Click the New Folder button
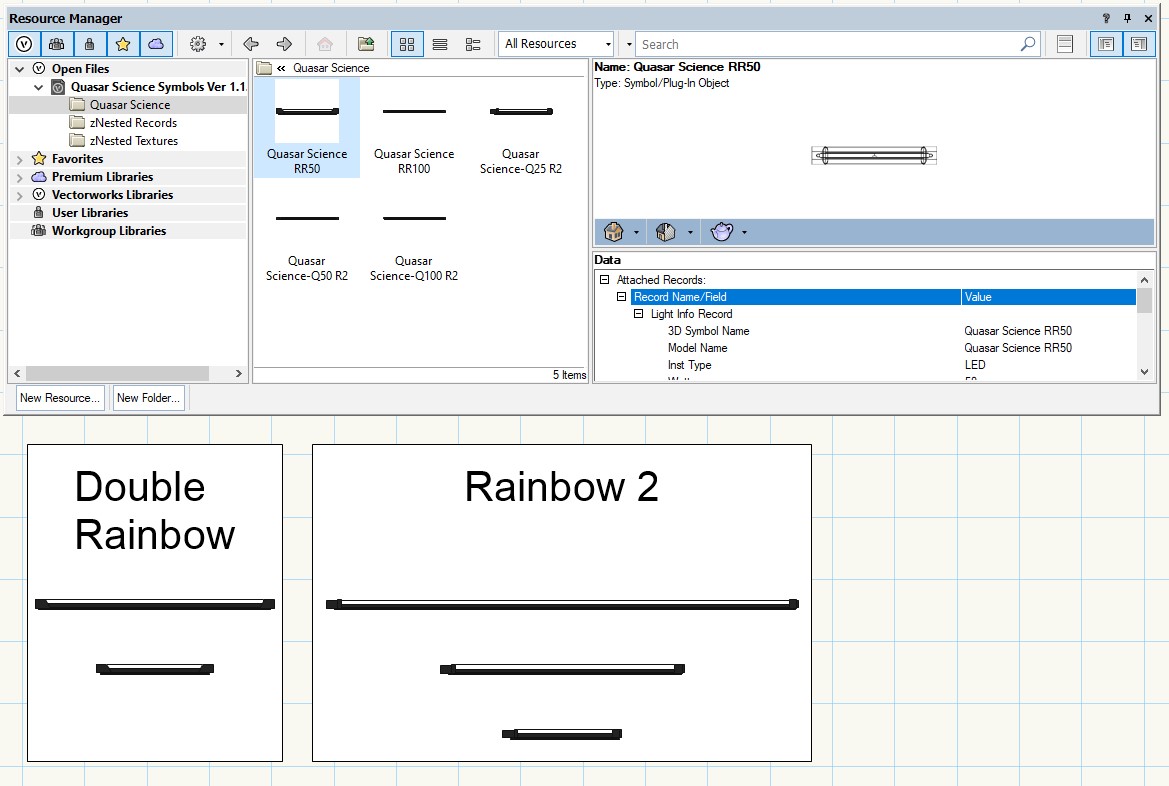The width and height of the screenshot is (1169, 786). 148,398
